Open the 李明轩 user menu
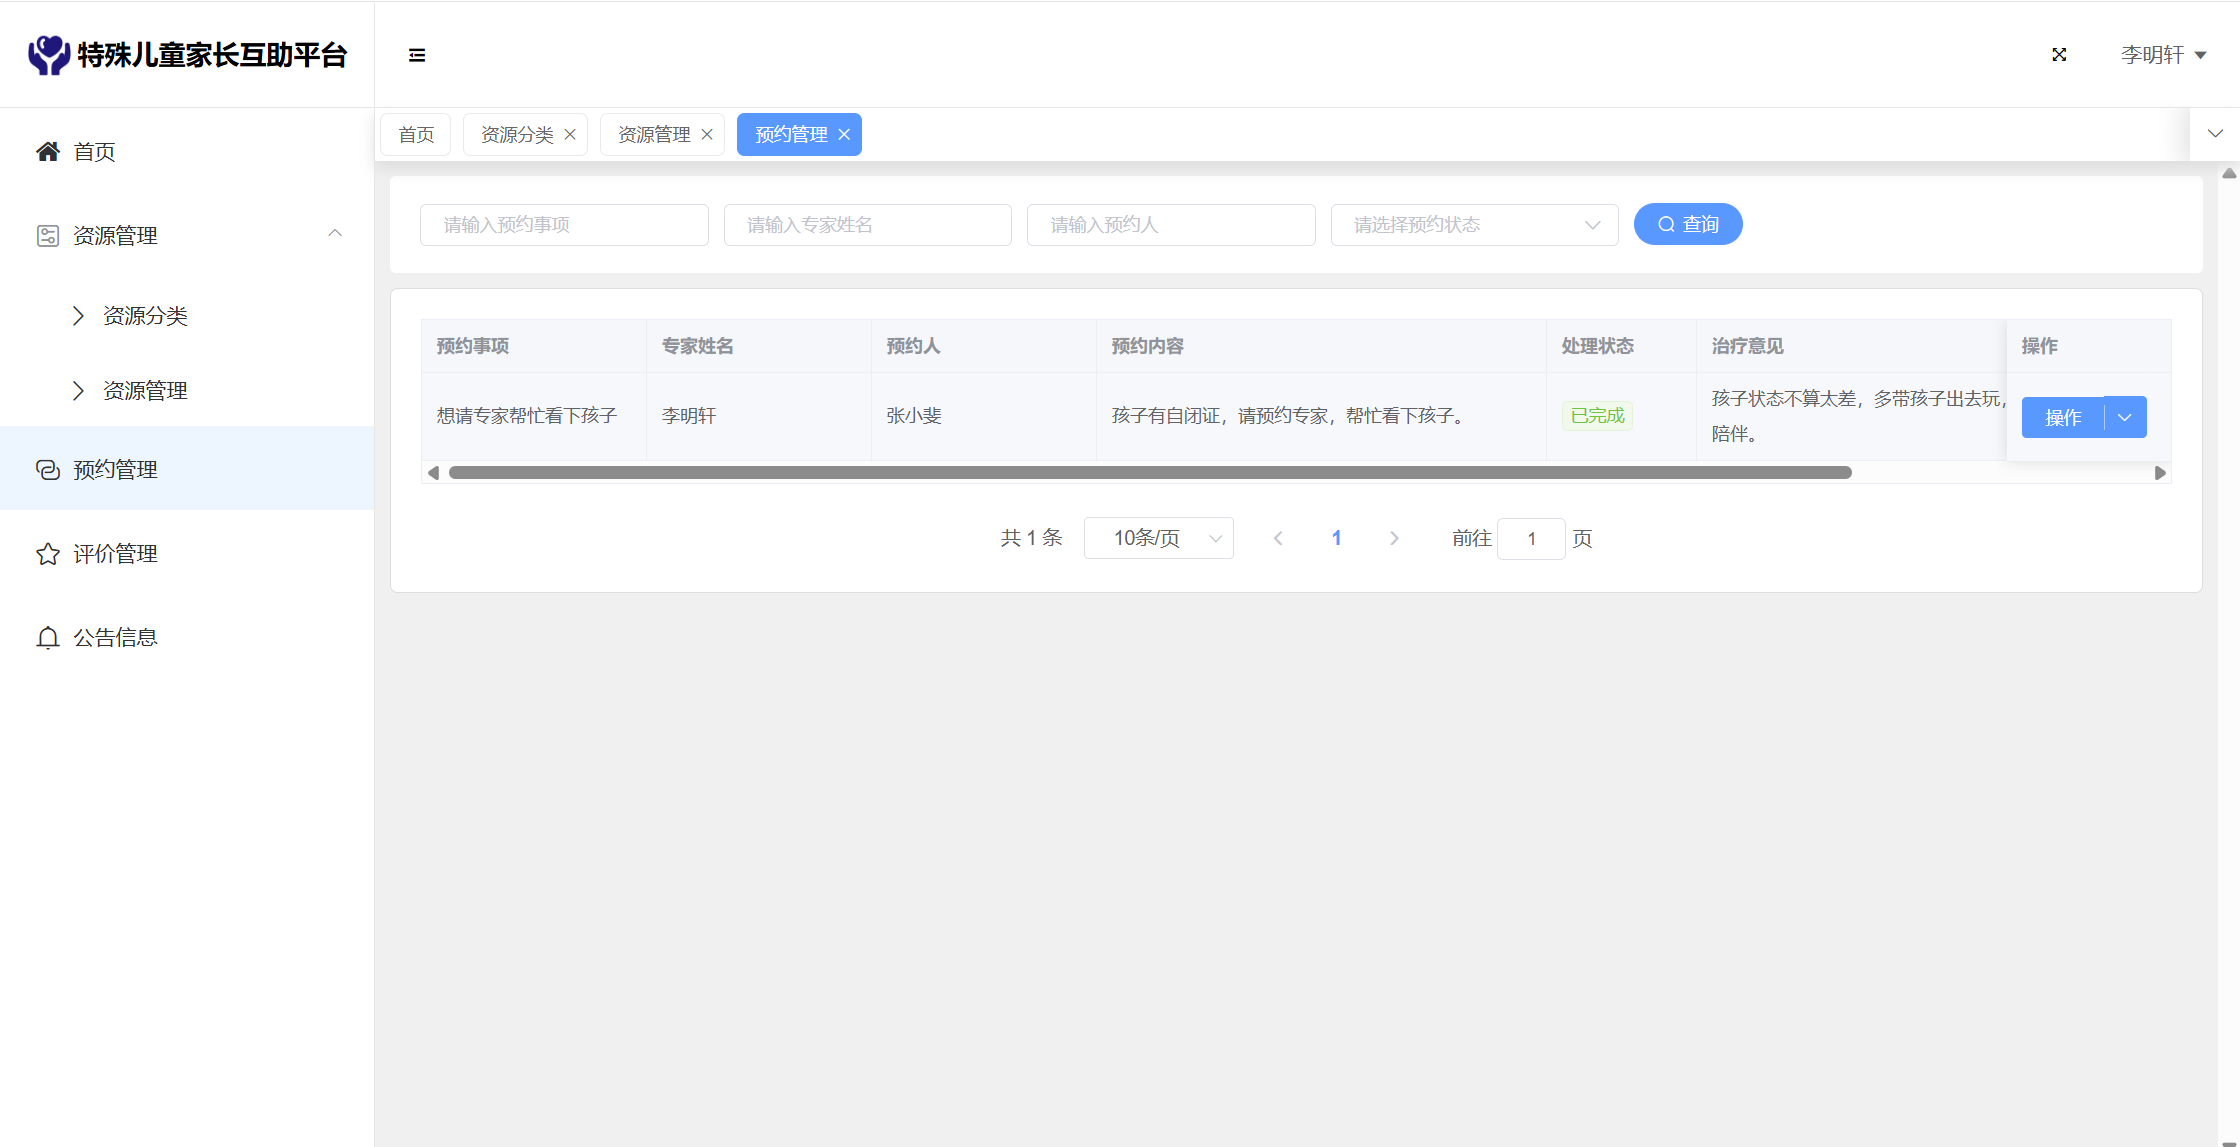This screenshot has height=1147, width=2240. (2162, 55)
